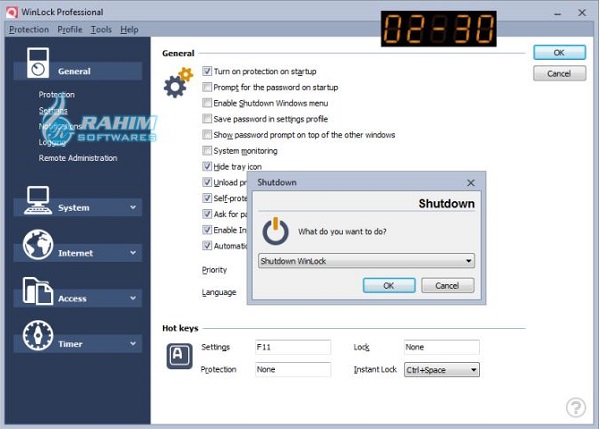Click the gears icon beside General settings
Image resolution: width=600 pixels, height=429 pixels.
click(178, 82)
